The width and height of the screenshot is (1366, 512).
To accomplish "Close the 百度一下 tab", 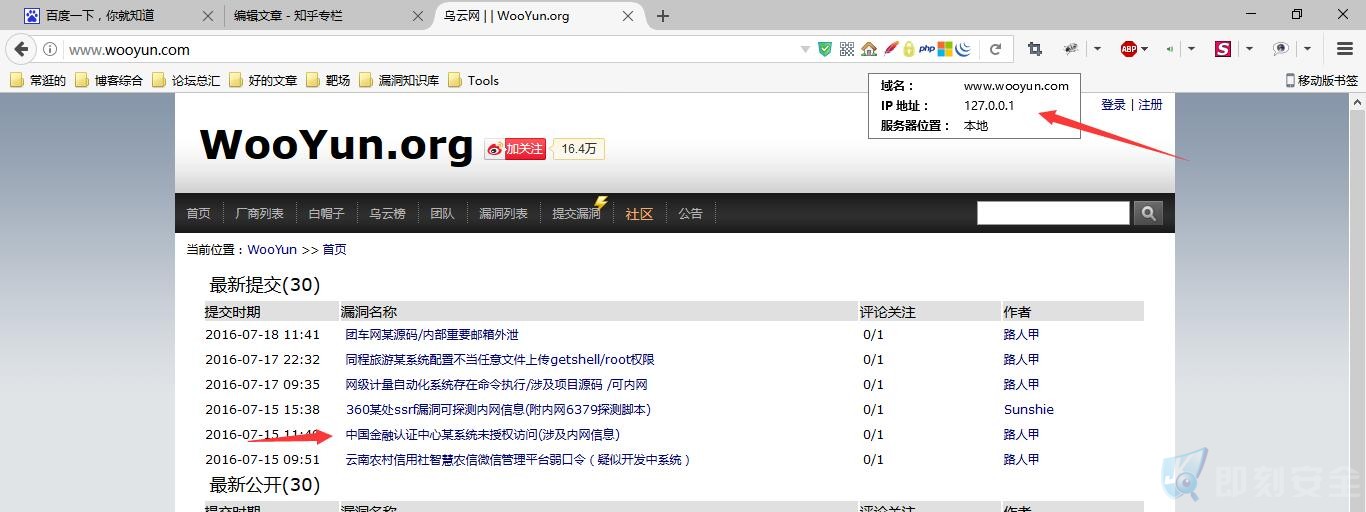I will [x=207, y=16].
